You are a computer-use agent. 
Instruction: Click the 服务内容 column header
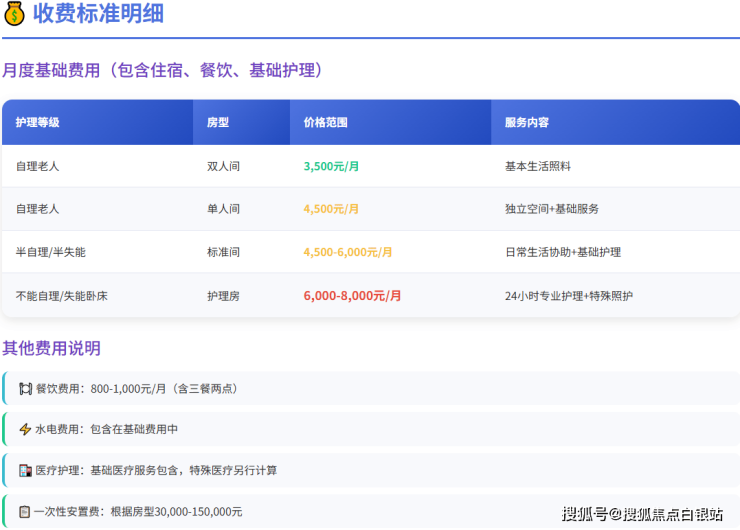tap(527, 122)
